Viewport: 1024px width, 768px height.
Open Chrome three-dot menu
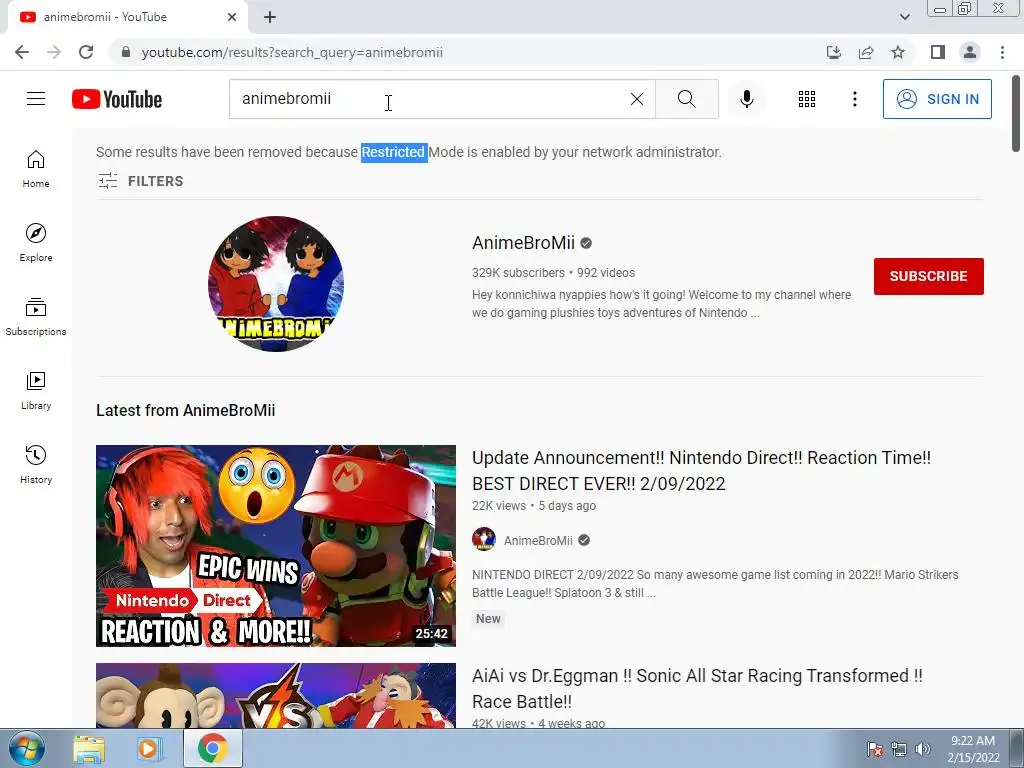point(1002,52)
